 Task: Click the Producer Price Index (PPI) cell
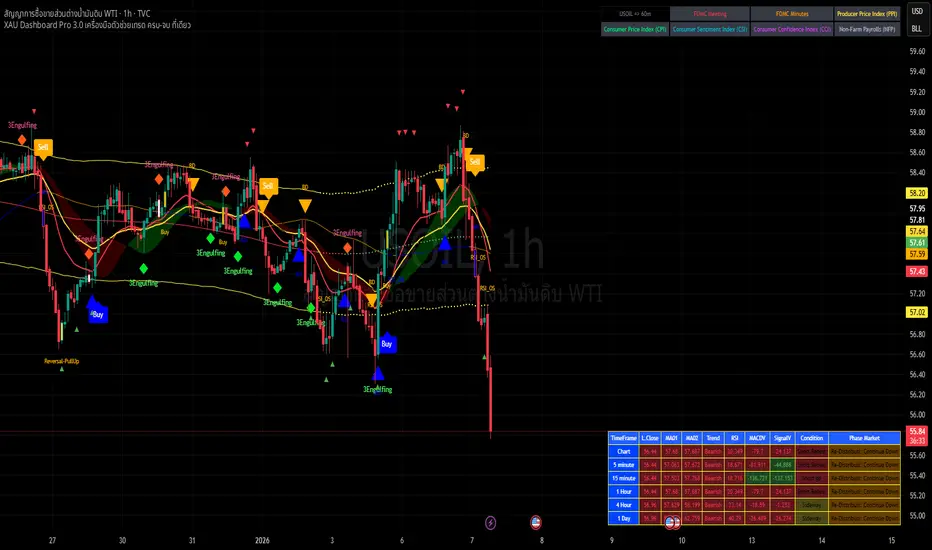tap(867, 14)
